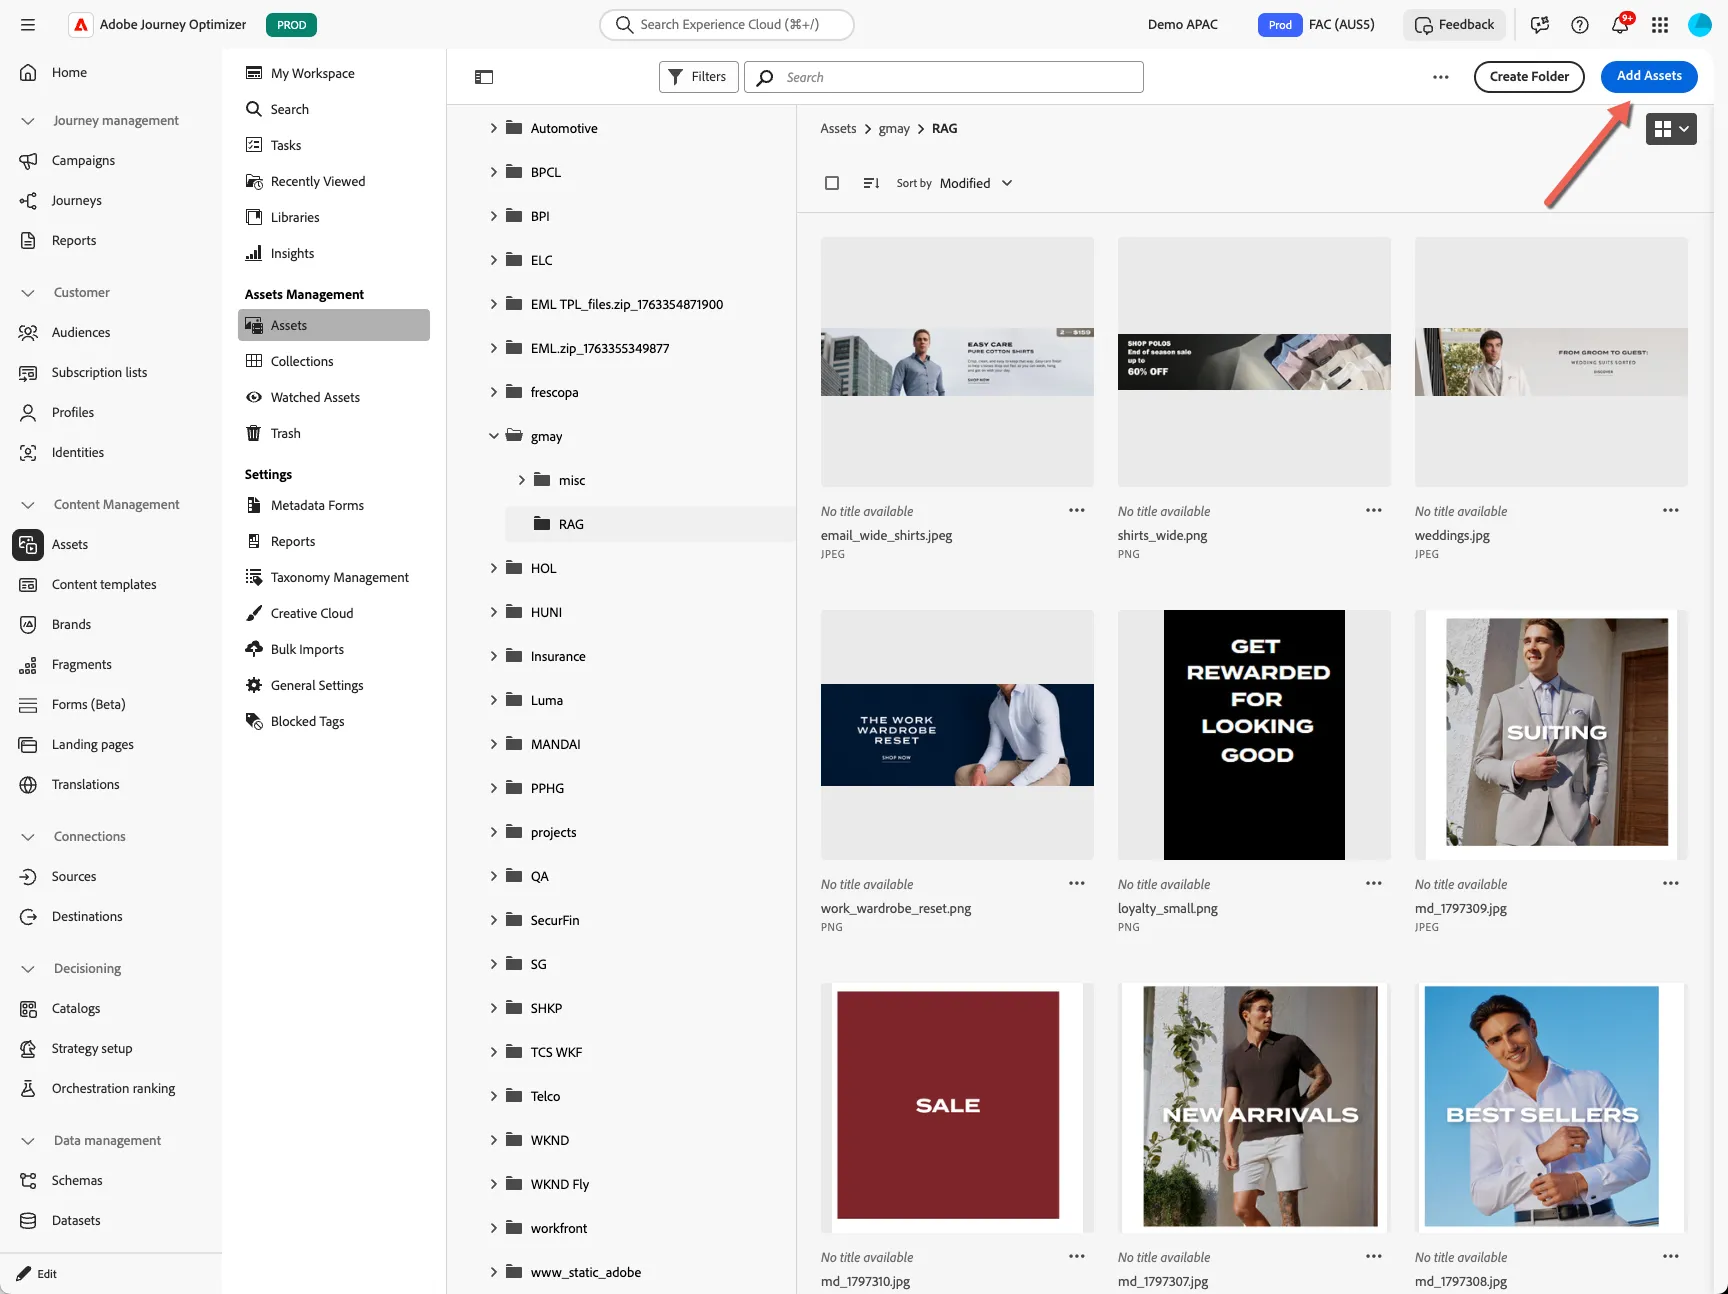1728x1294 pixels.
Task: Collapse the Journey management section
Action: coord(28,121)
